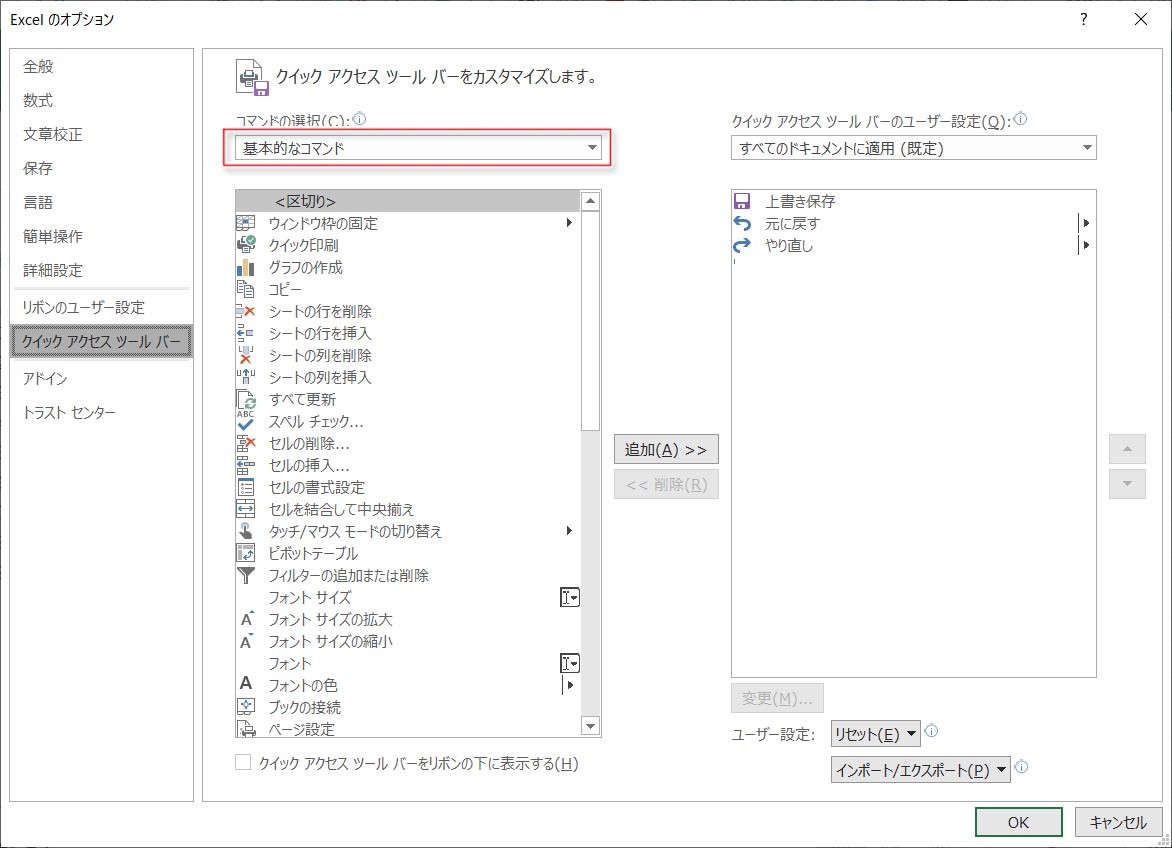Close the Excel のオプション dialog
Viewport: 1172px width, 848px height.
click(x=1141, y=19)
